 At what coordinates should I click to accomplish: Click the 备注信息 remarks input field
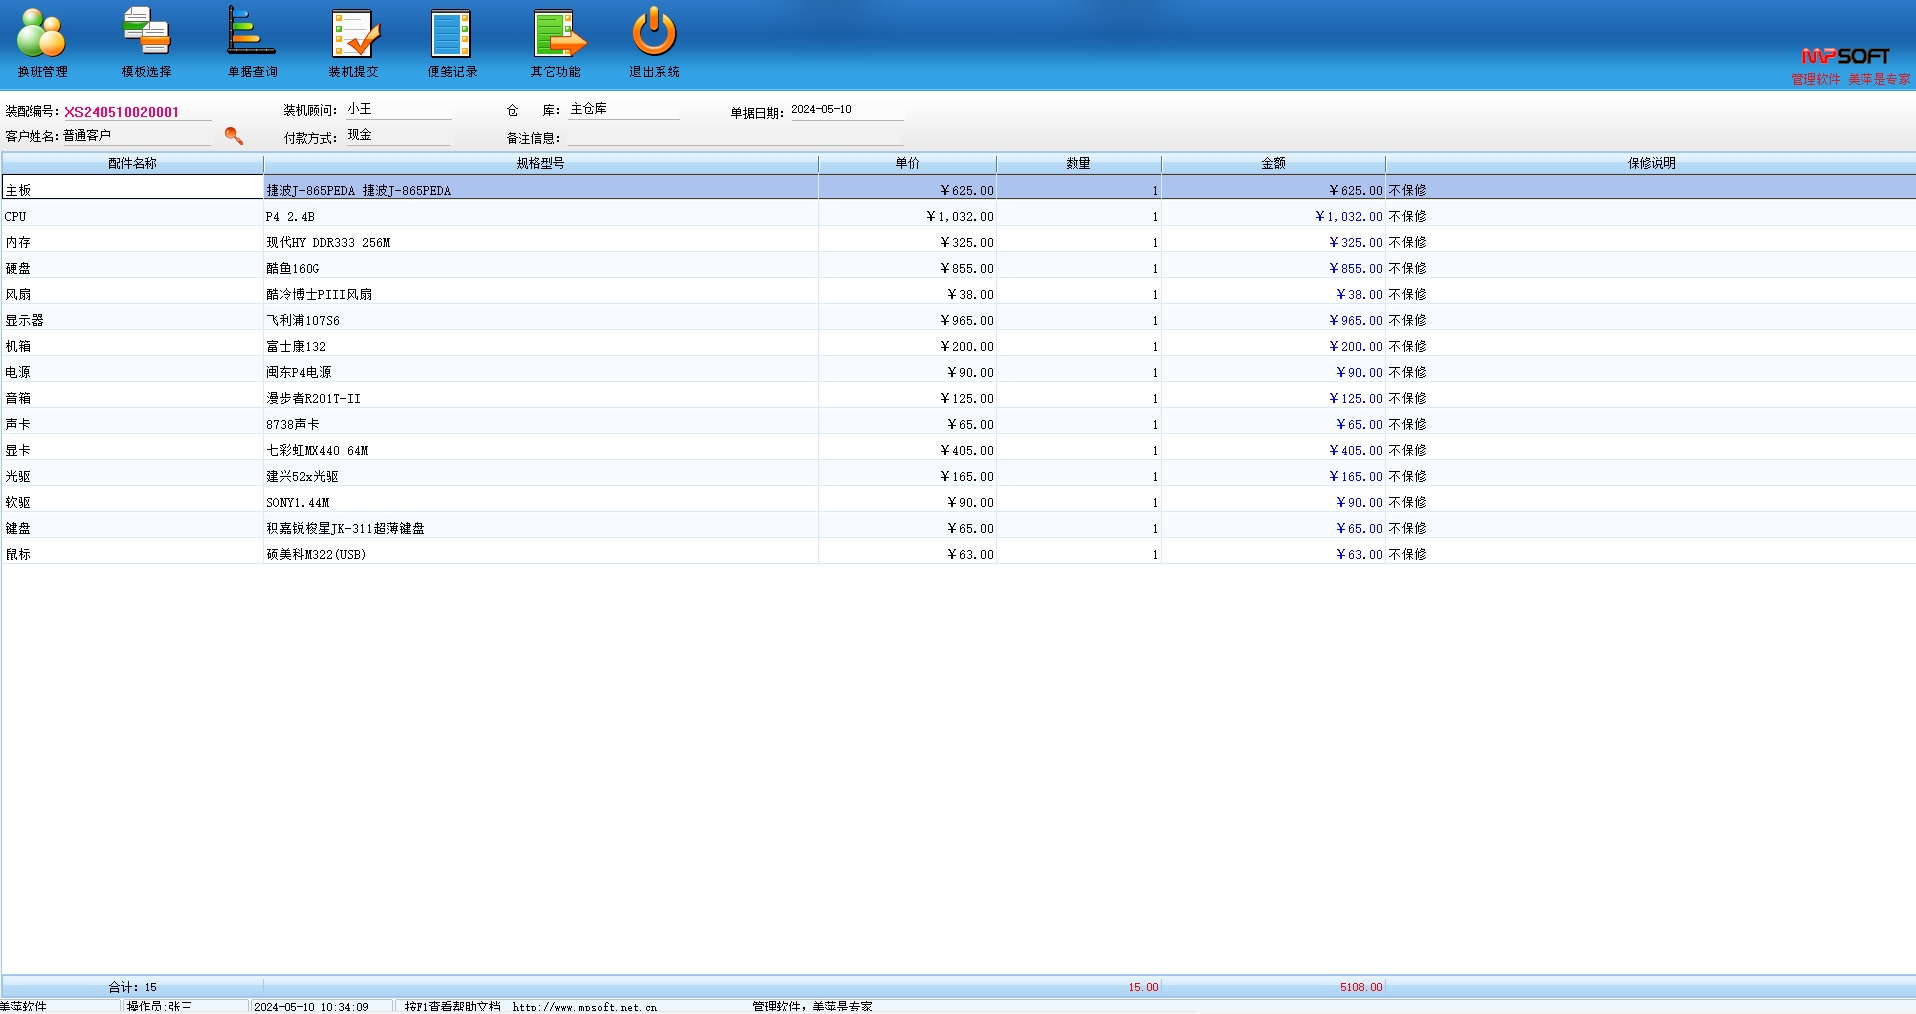(735, 138)
